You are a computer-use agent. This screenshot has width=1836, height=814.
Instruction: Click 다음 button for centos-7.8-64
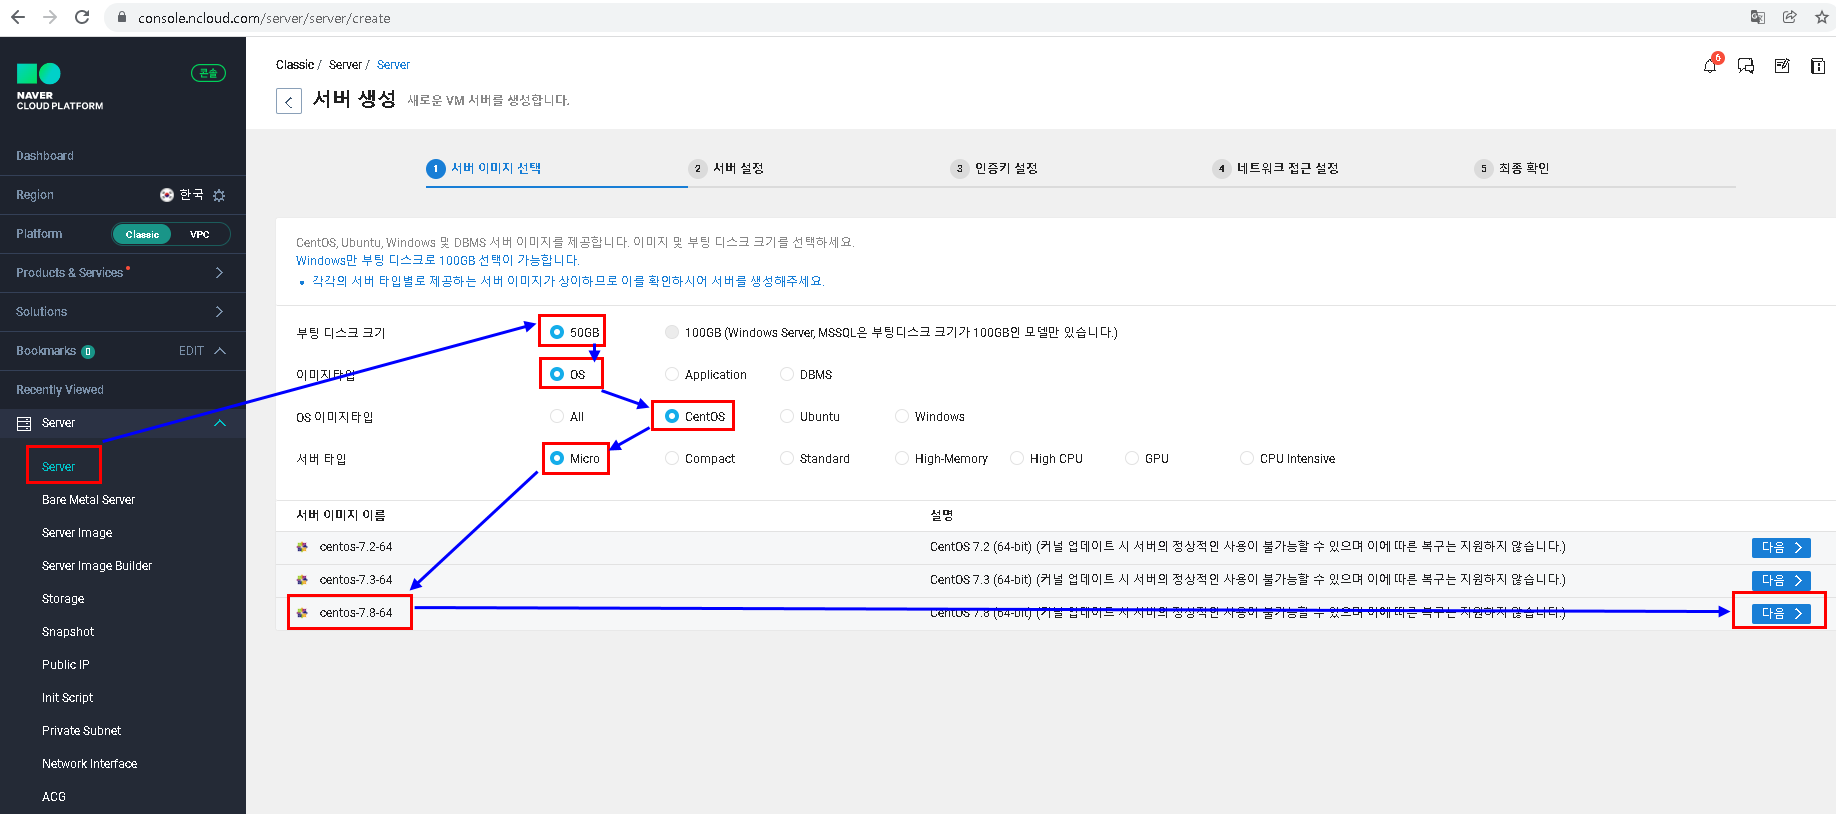1781,613
